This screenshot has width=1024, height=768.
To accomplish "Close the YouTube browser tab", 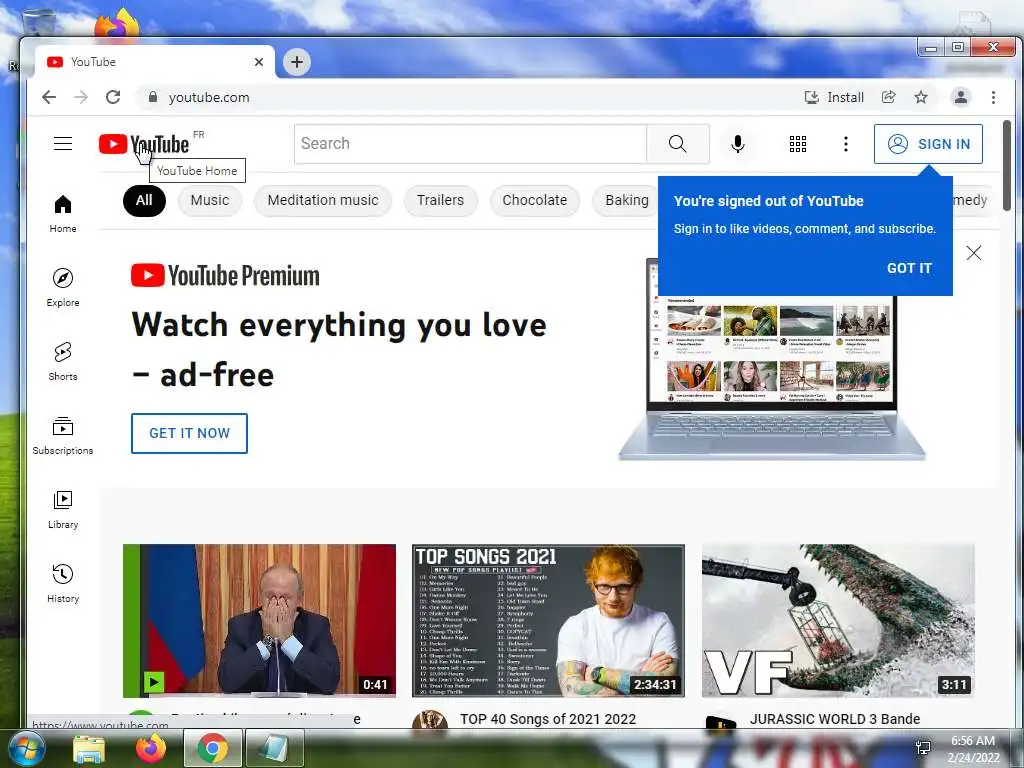I will point(259,62).
